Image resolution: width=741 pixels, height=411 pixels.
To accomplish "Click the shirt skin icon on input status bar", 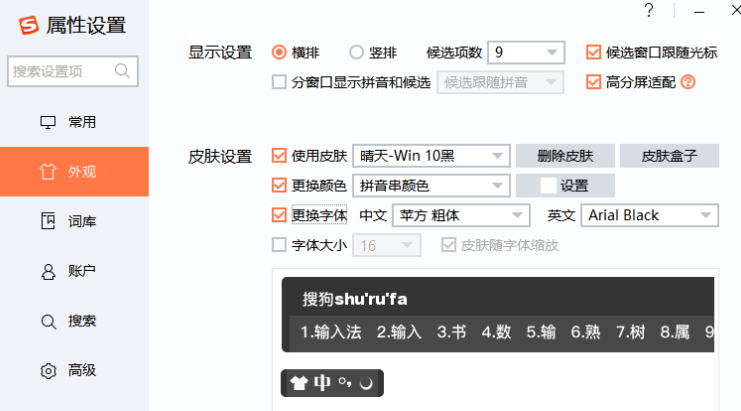I will [298, 383].
